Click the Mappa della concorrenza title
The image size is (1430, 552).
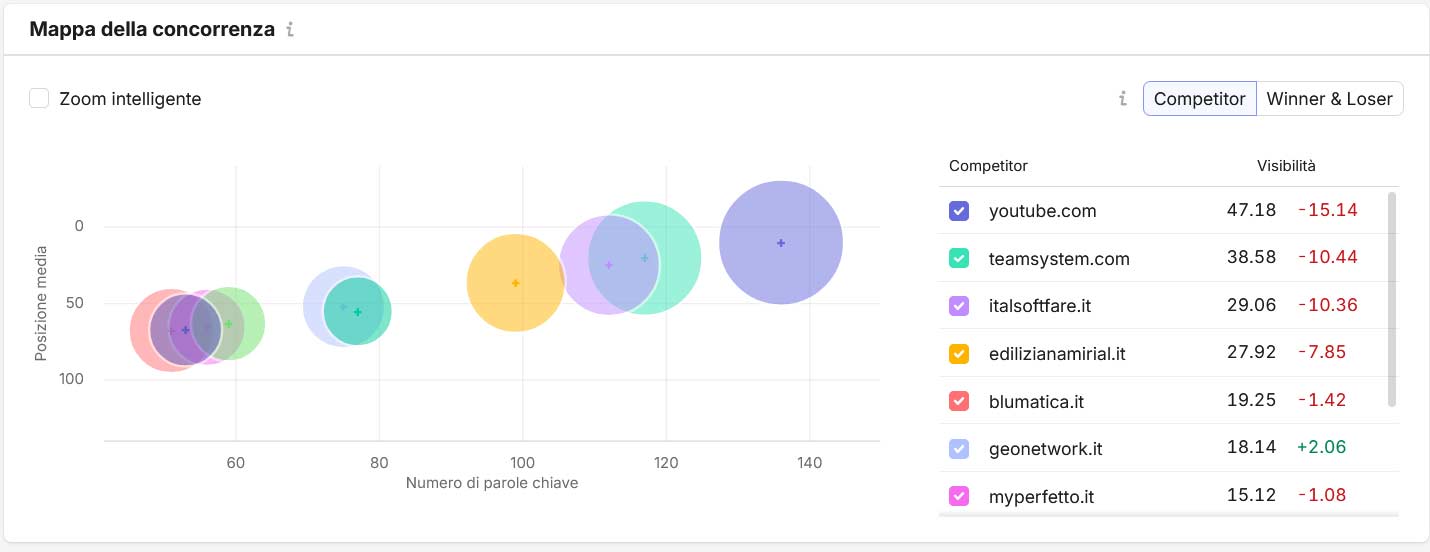click(x=152, y=29)
